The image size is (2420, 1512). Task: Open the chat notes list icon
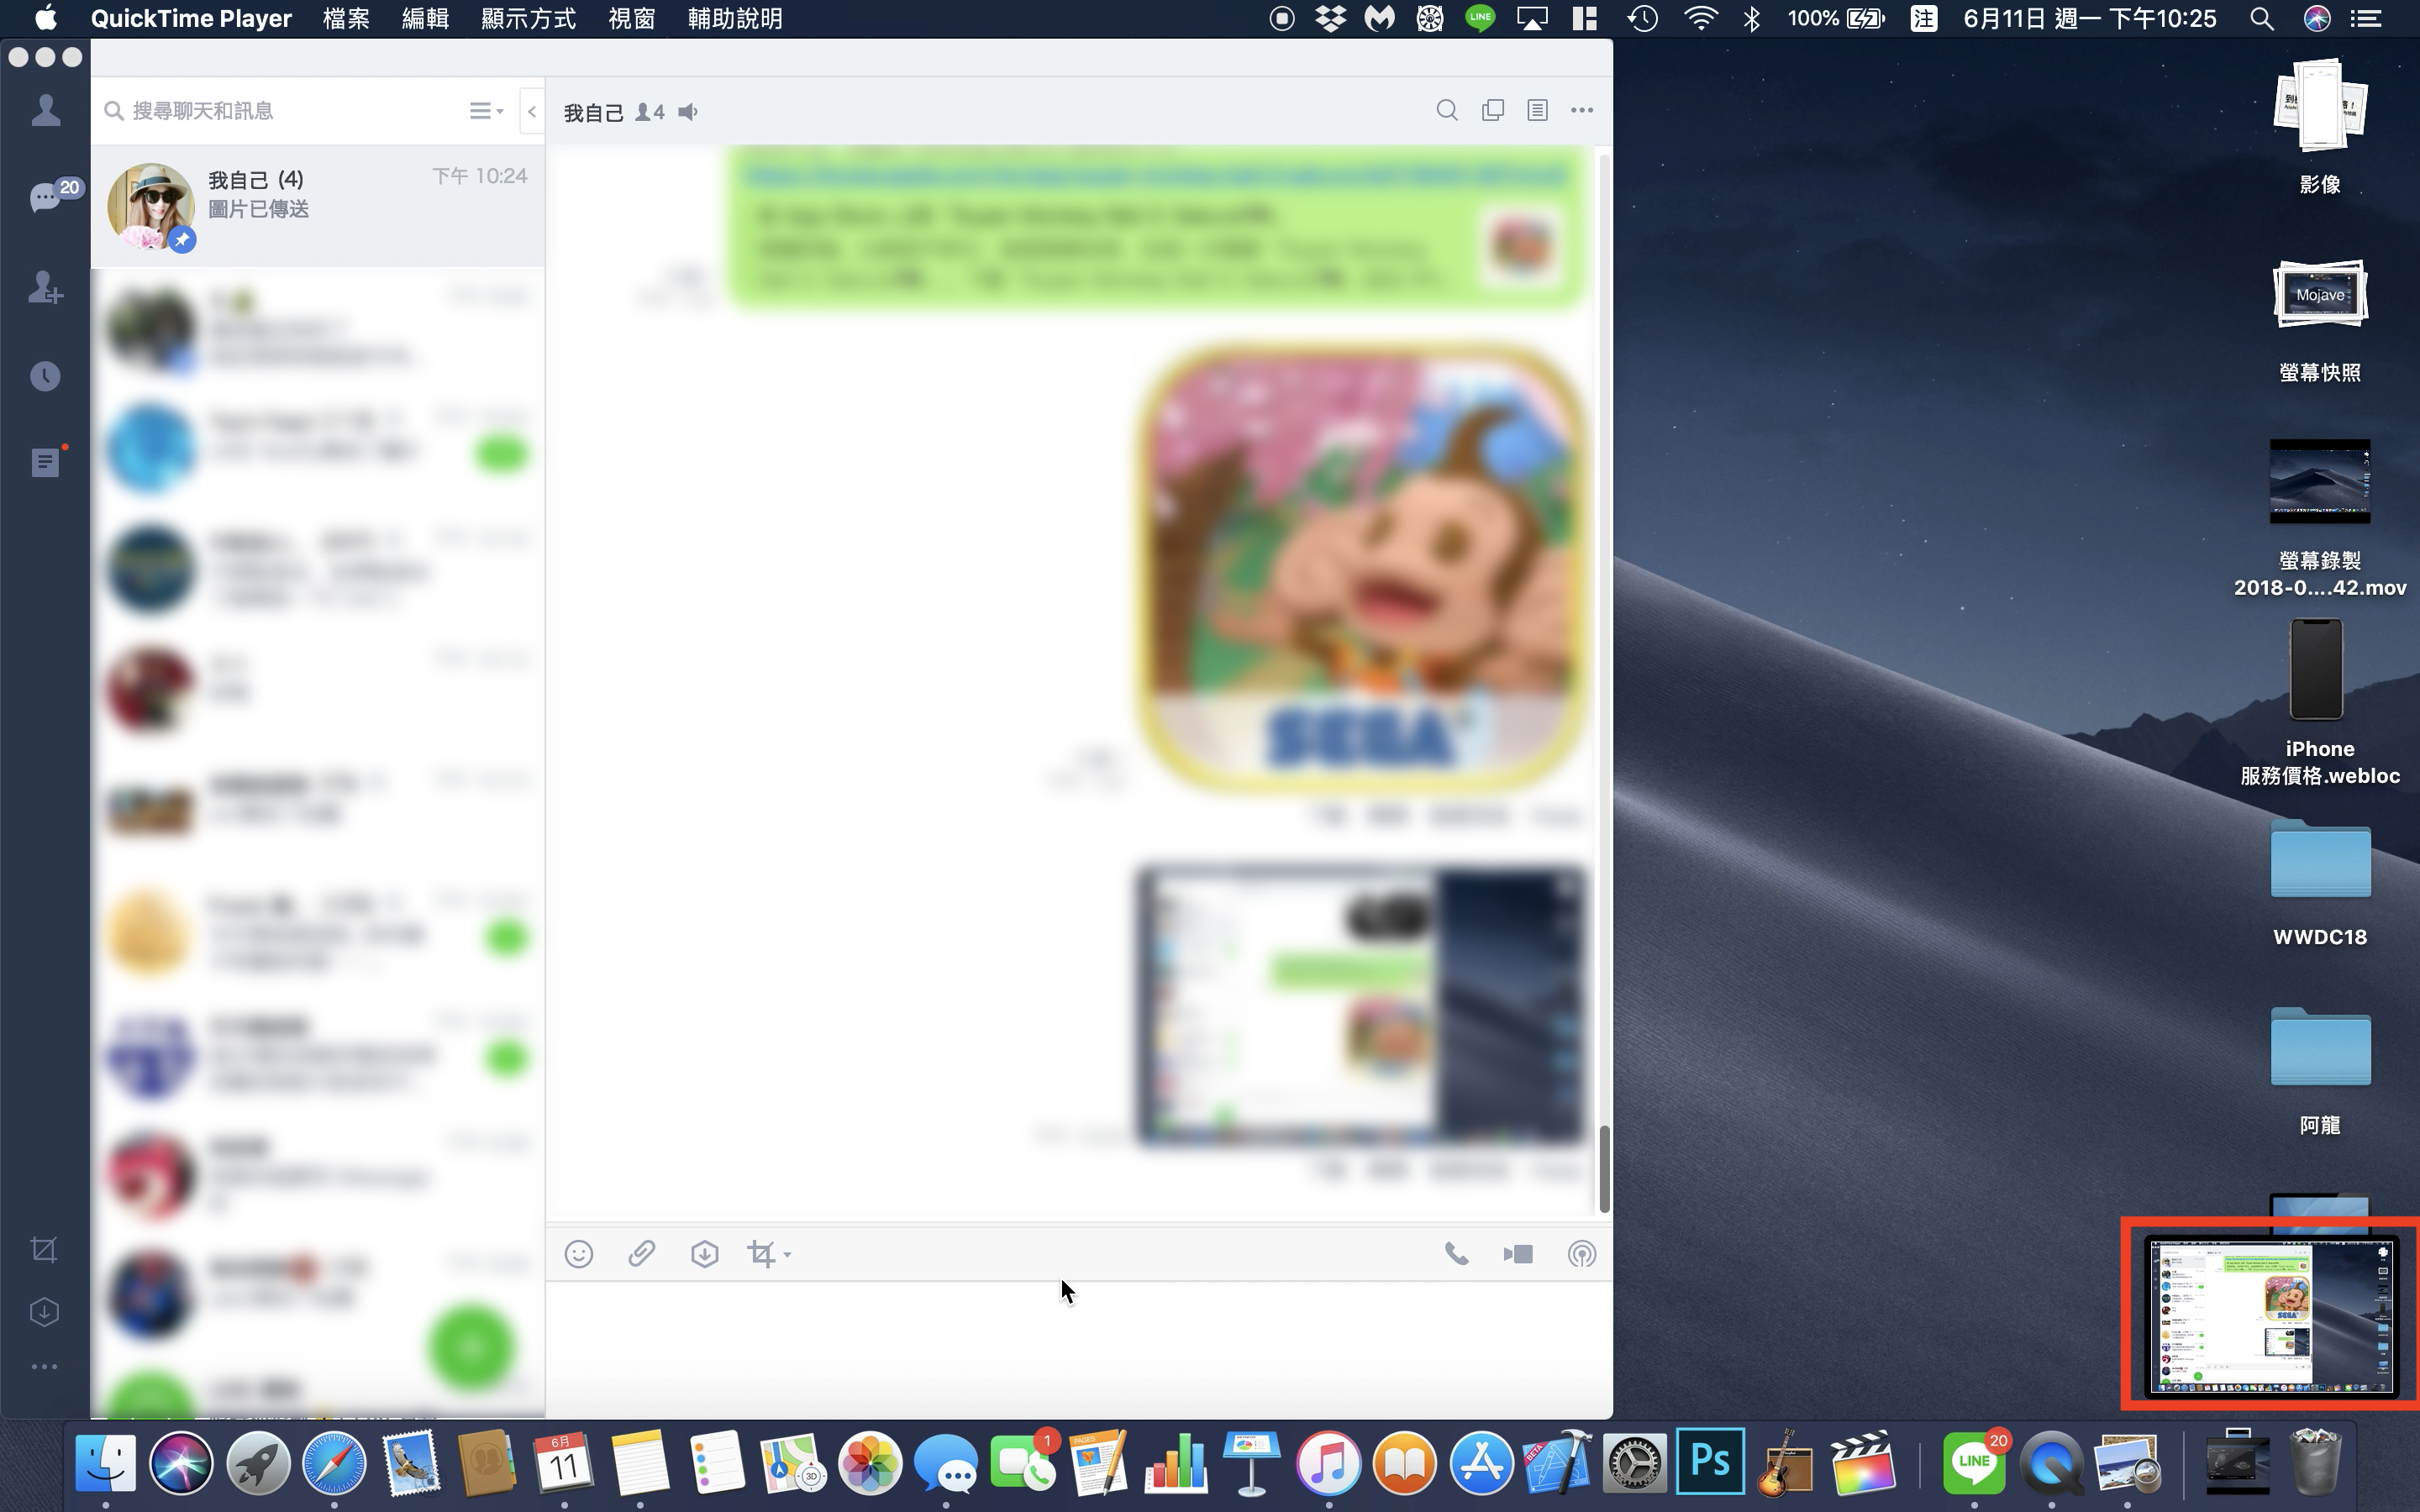tap(1538, 110)
